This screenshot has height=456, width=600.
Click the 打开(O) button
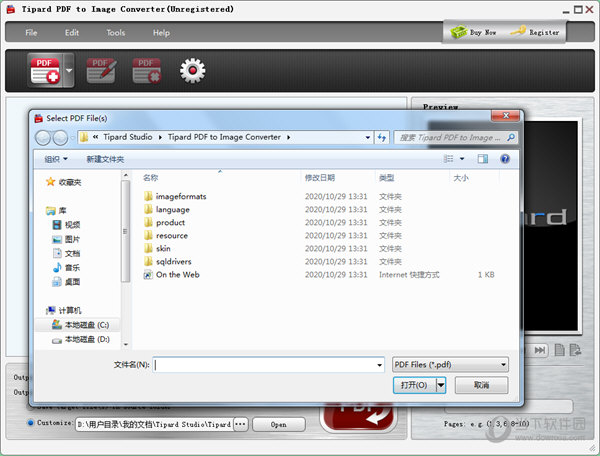tap(414, 385)
